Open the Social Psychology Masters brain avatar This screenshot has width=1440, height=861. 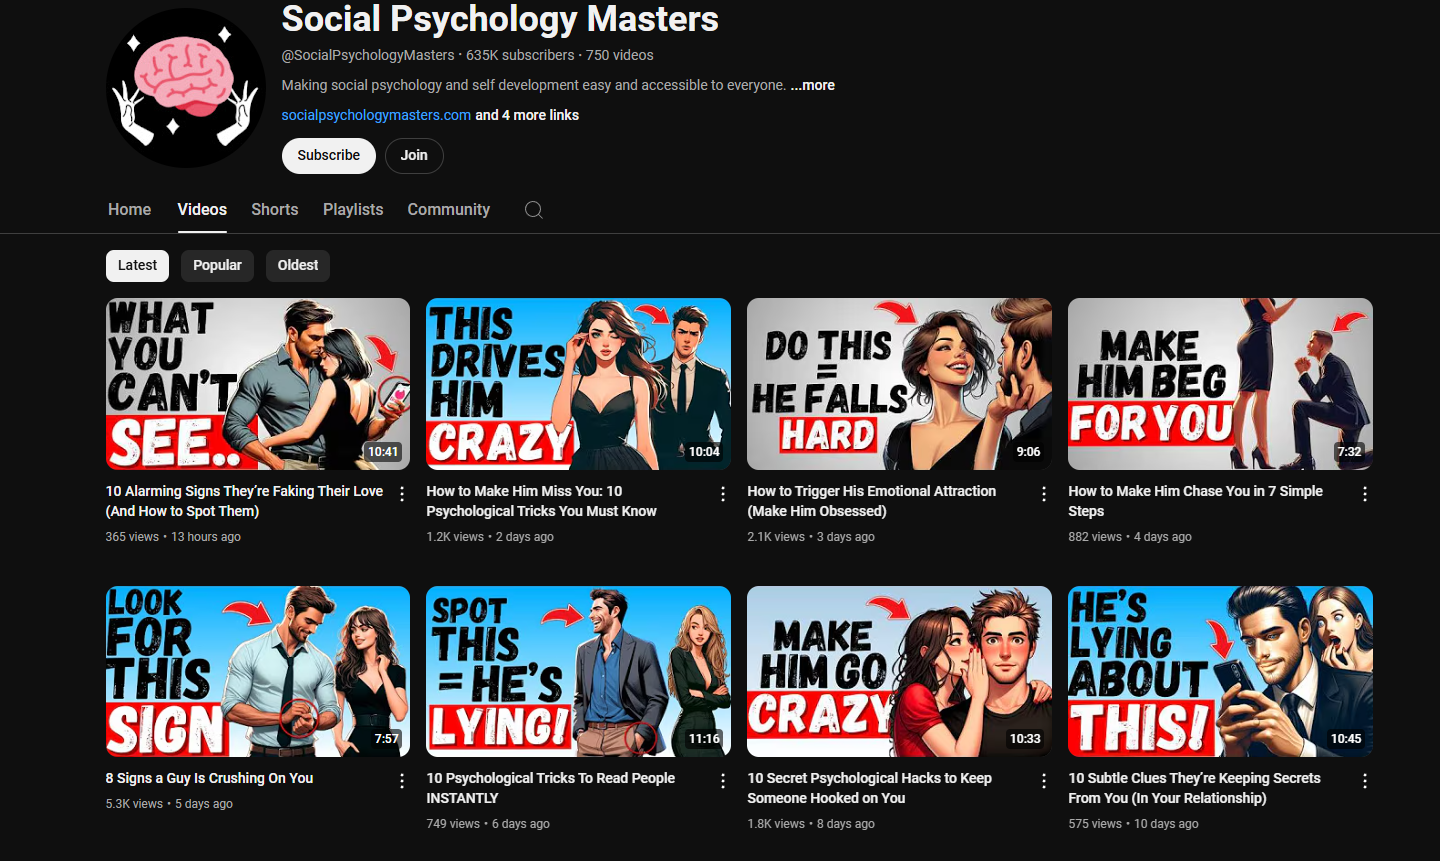[x=186, y=88]
